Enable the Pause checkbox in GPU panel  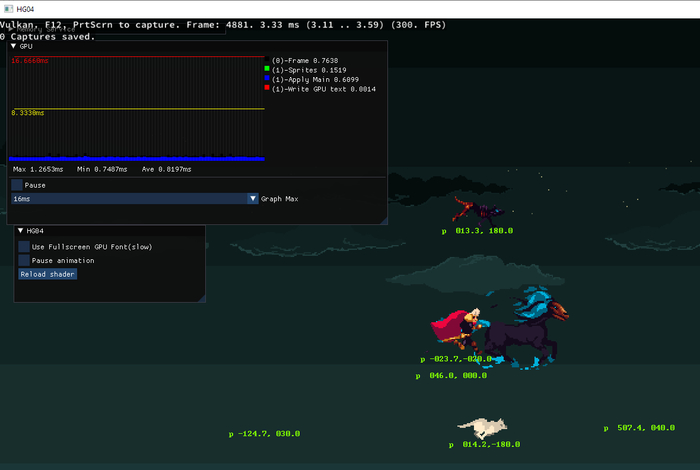pyautogui.click(x=17, y=185)
